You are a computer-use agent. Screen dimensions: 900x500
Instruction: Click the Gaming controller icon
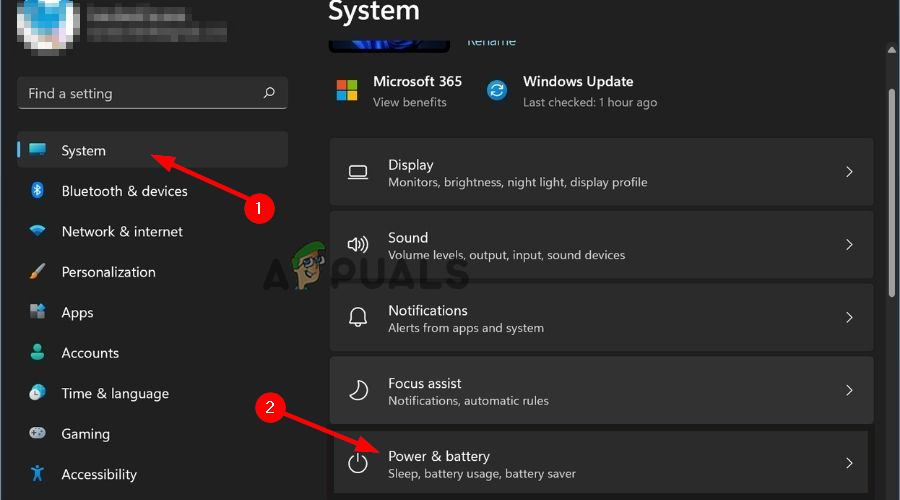click(x=37, y=434)
